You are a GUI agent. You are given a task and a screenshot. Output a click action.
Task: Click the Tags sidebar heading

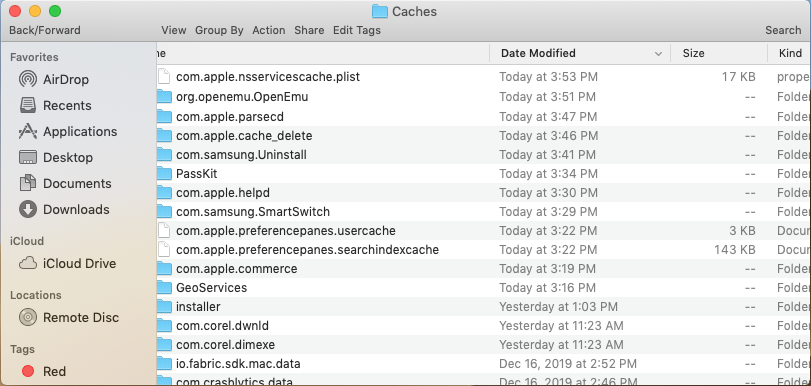coord(22,349)
